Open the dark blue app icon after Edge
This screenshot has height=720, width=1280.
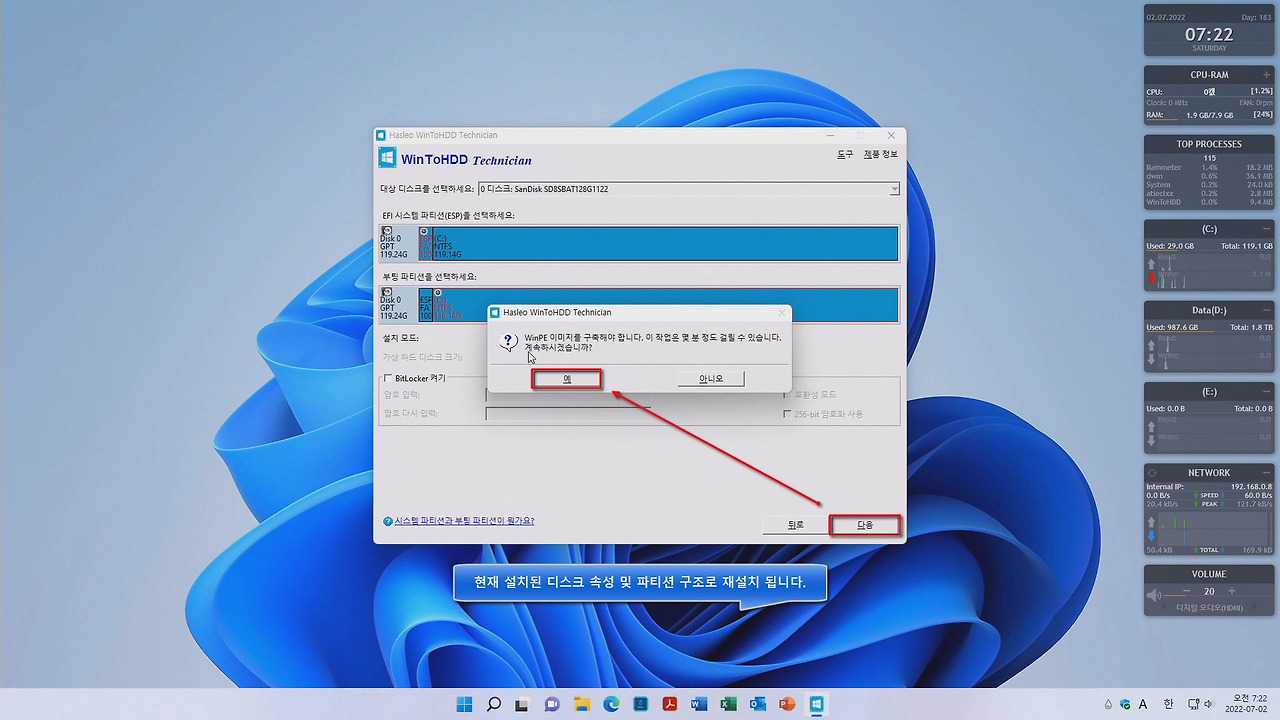(x=640, y=704)
